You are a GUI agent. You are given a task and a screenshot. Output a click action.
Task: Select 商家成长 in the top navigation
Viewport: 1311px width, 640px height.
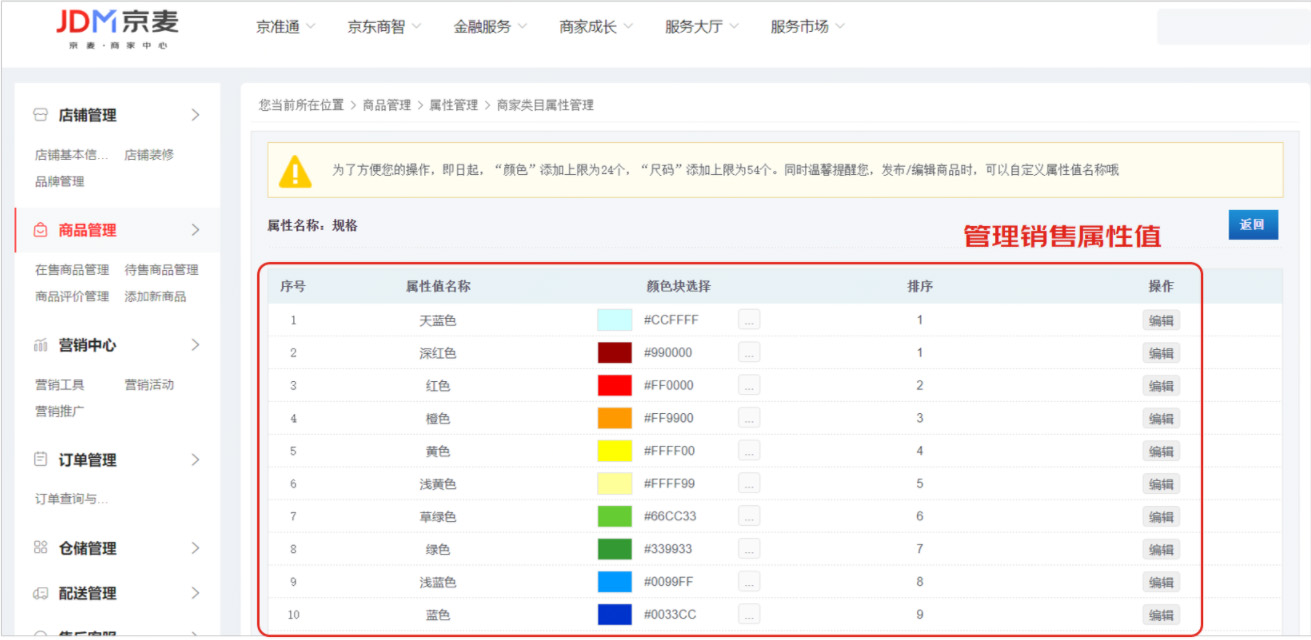click(x=588, y=26)
